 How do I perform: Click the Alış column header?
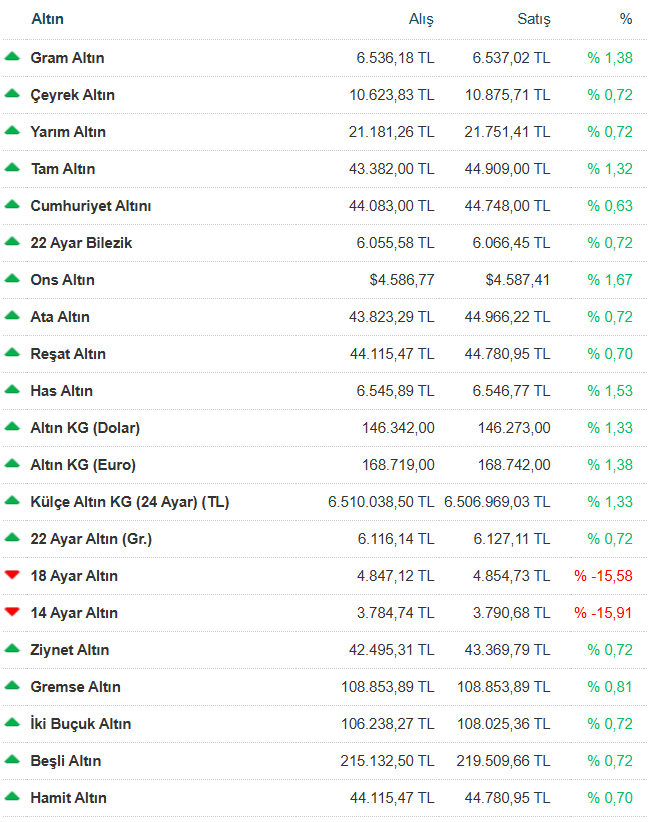tap(421, 19)
